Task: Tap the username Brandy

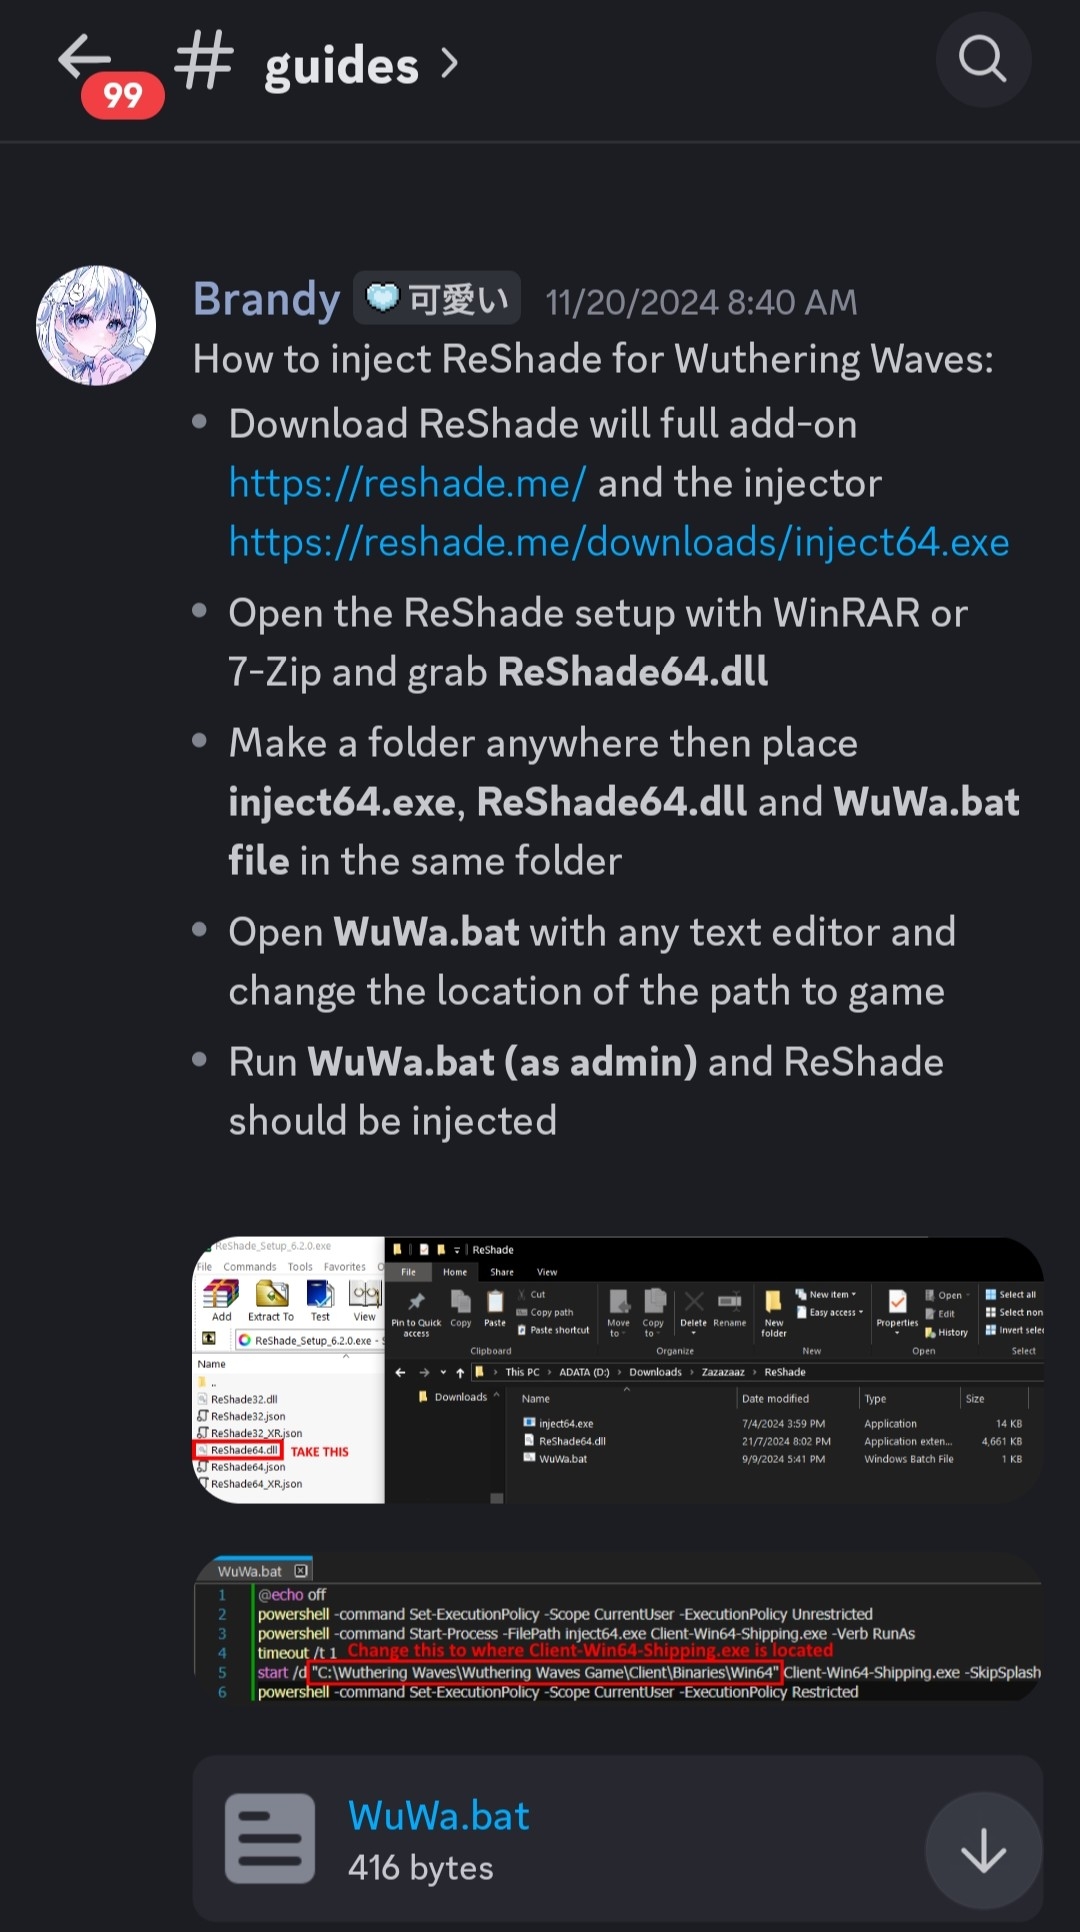Action: pyautogui.click(x=266, y=299)
